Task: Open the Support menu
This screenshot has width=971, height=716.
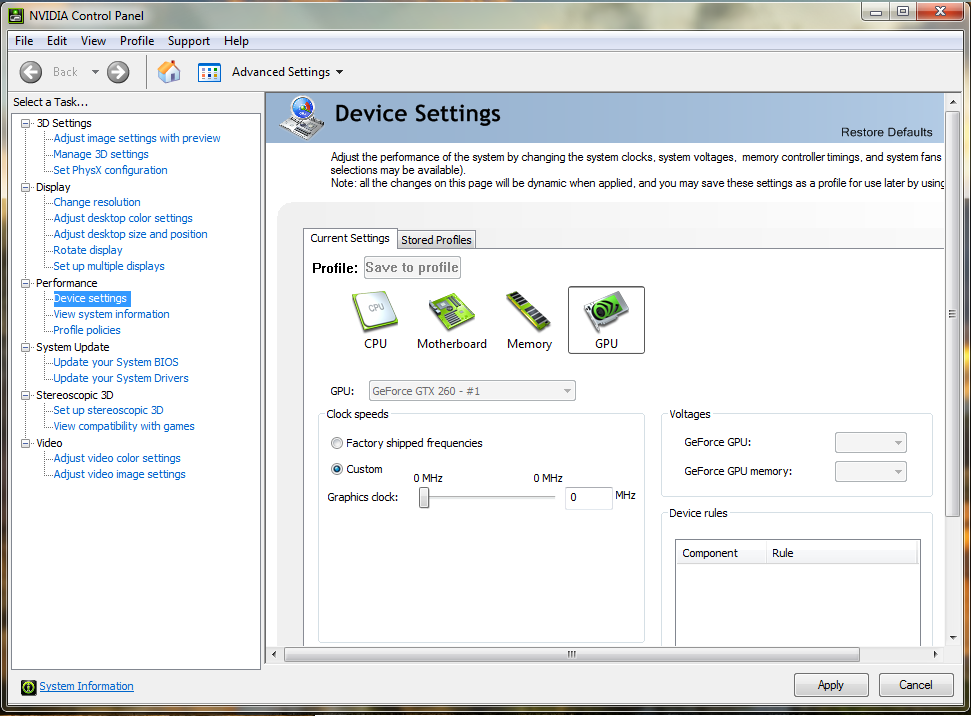Action: point(189,41)
